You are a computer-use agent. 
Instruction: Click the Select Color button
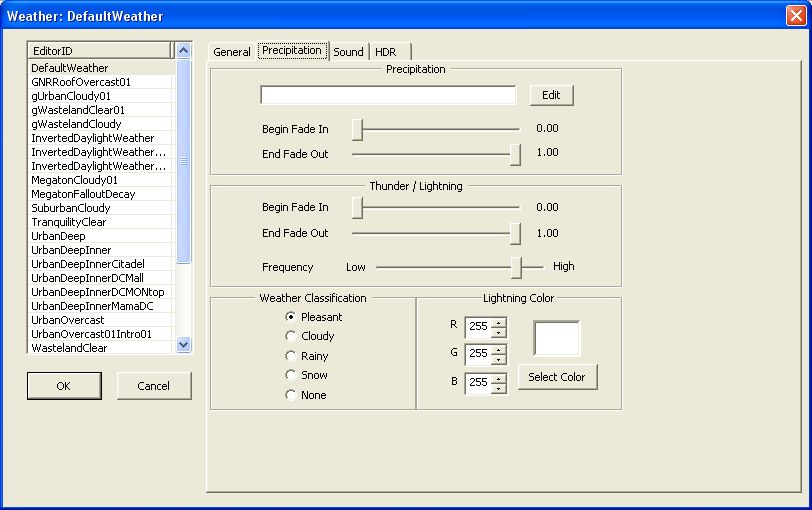[x=557, y=377]
